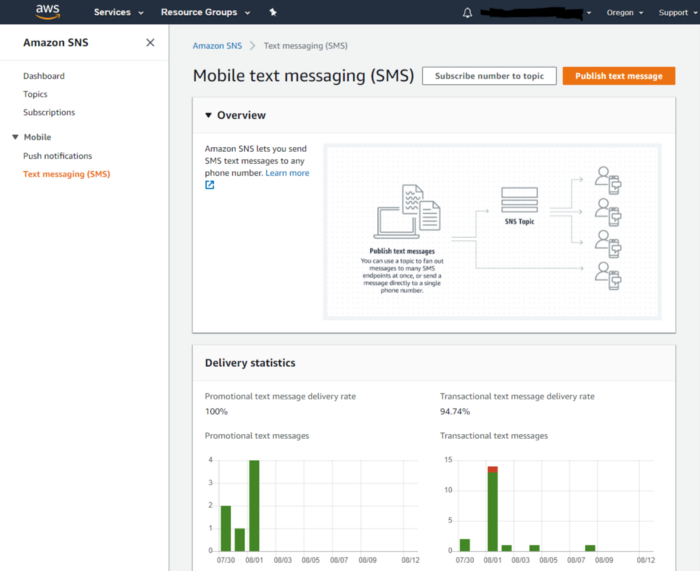Image resolution: width=700 pixels, height=571 pixels.
Task: Click the Amazon SNS sidebar title
Action: pos(56,42)
